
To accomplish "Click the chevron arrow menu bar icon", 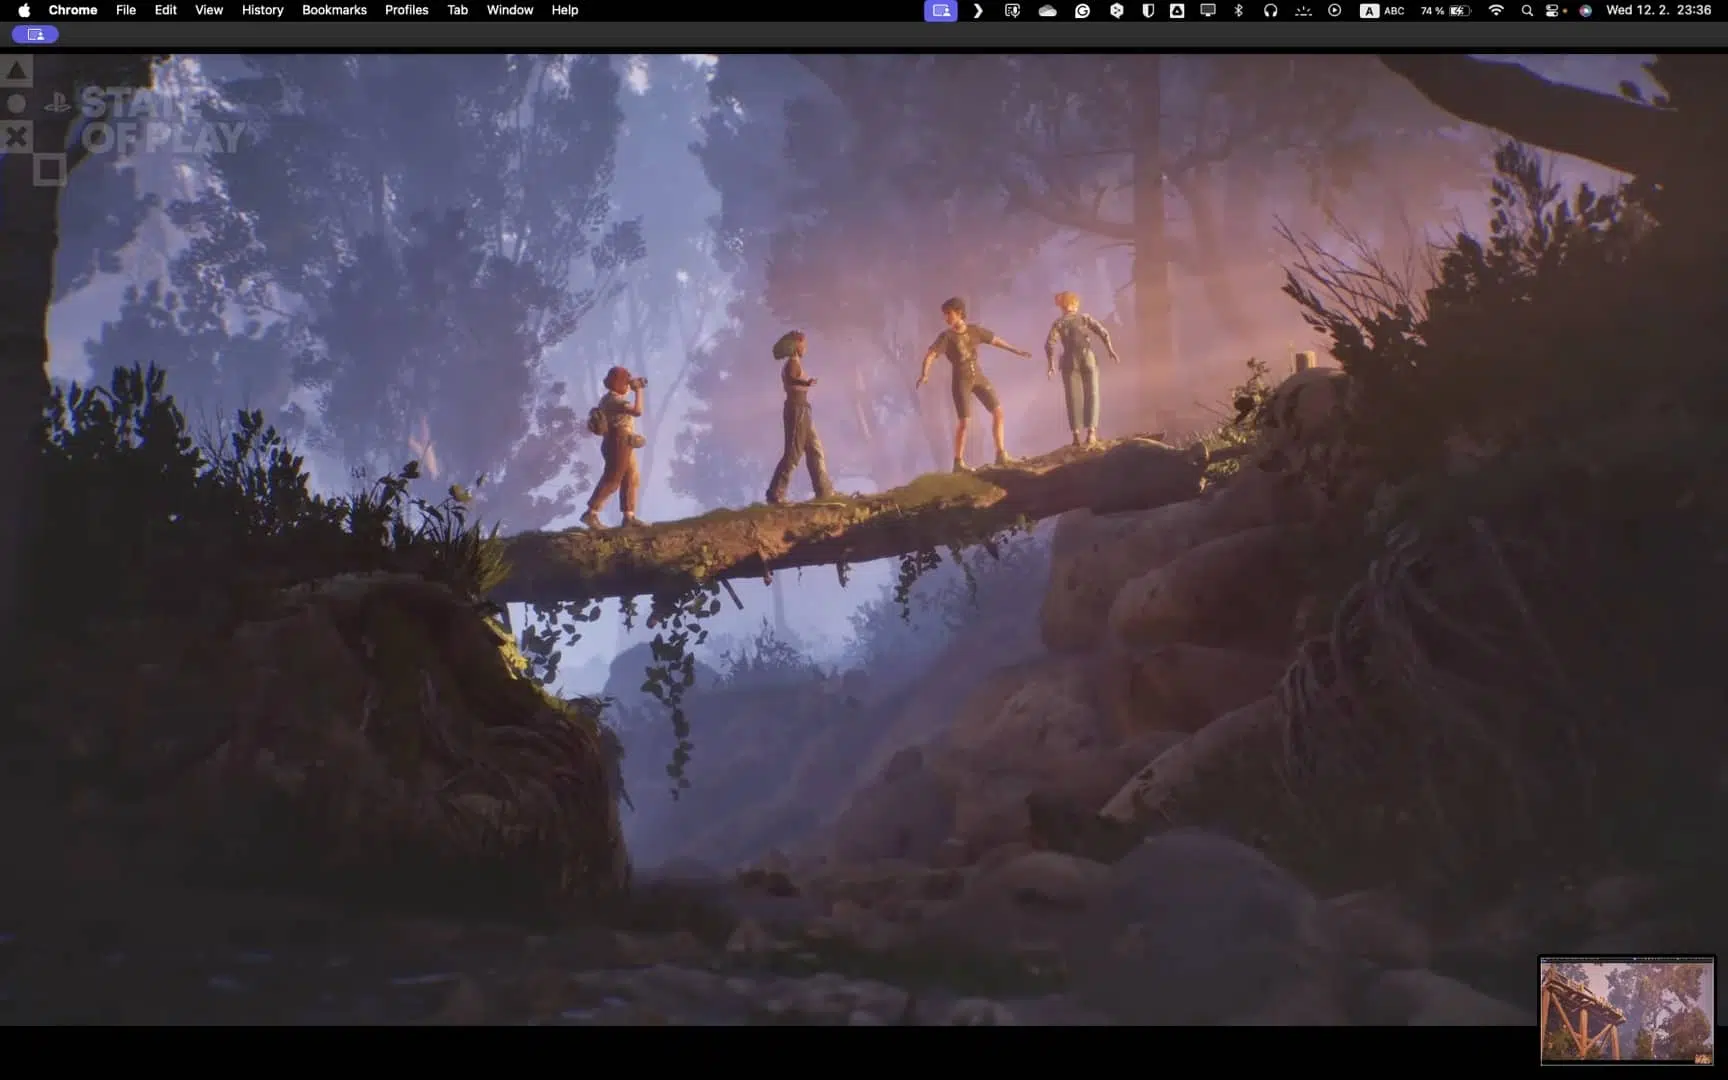I will tap(978, 10).
